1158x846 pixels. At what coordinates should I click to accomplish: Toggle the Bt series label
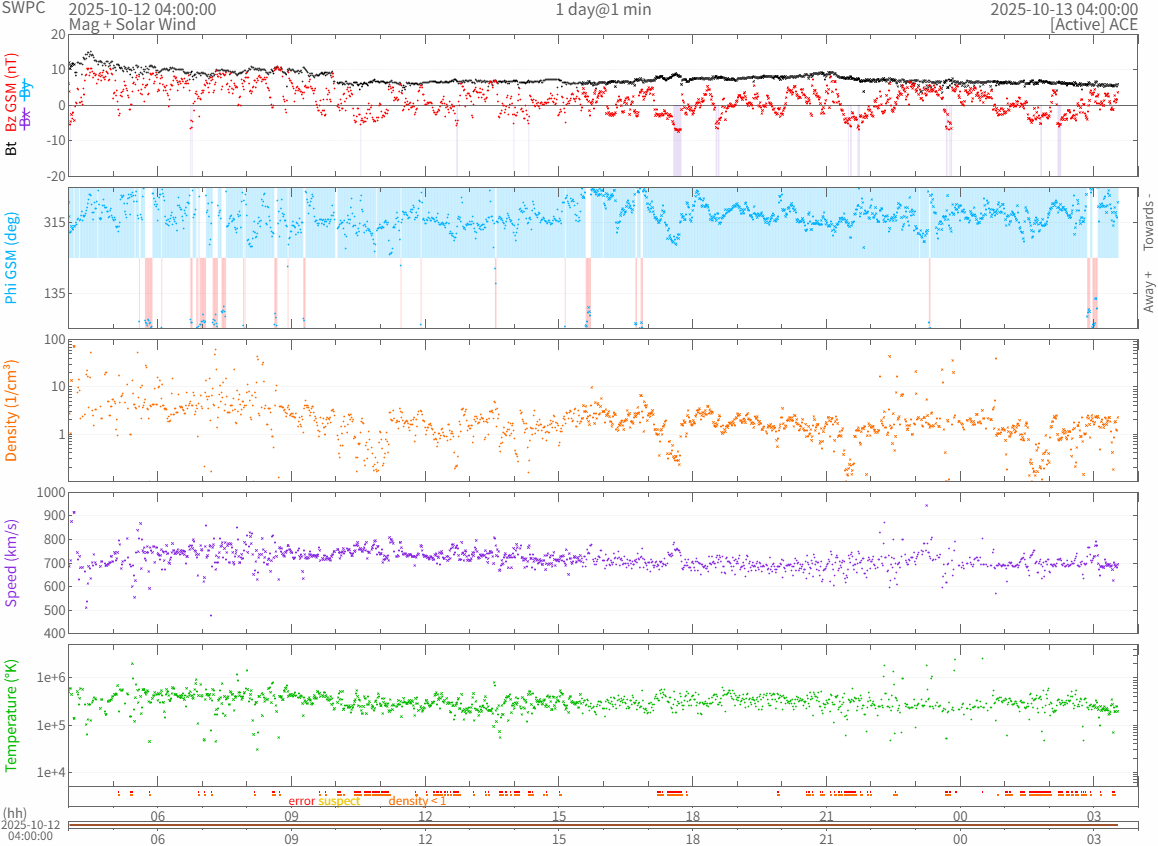11,149
